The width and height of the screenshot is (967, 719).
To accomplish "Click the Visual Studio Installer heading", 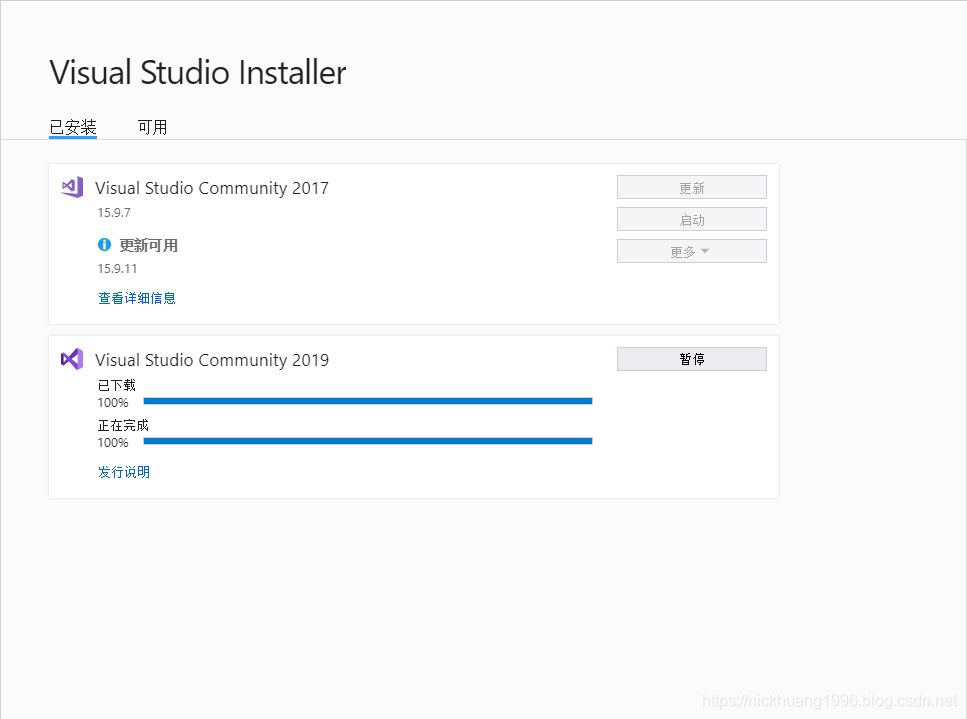I will 198,73.
